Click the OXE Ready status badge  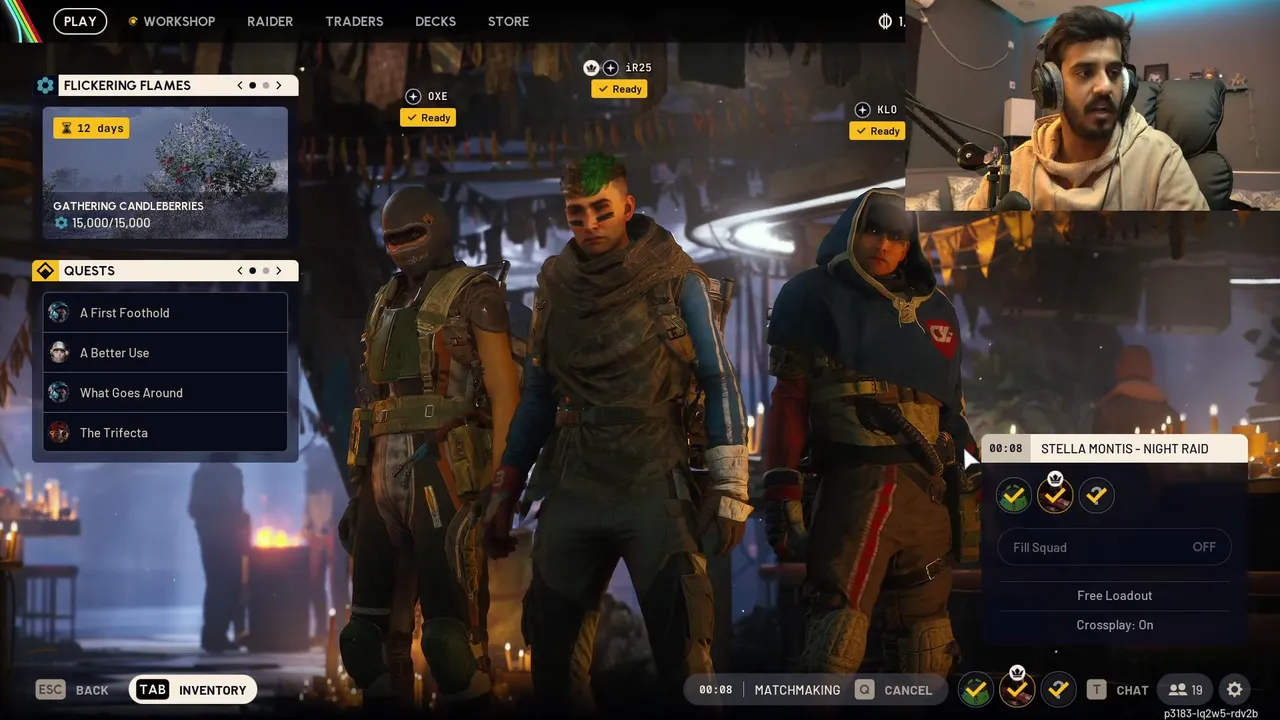pos(428,118)
